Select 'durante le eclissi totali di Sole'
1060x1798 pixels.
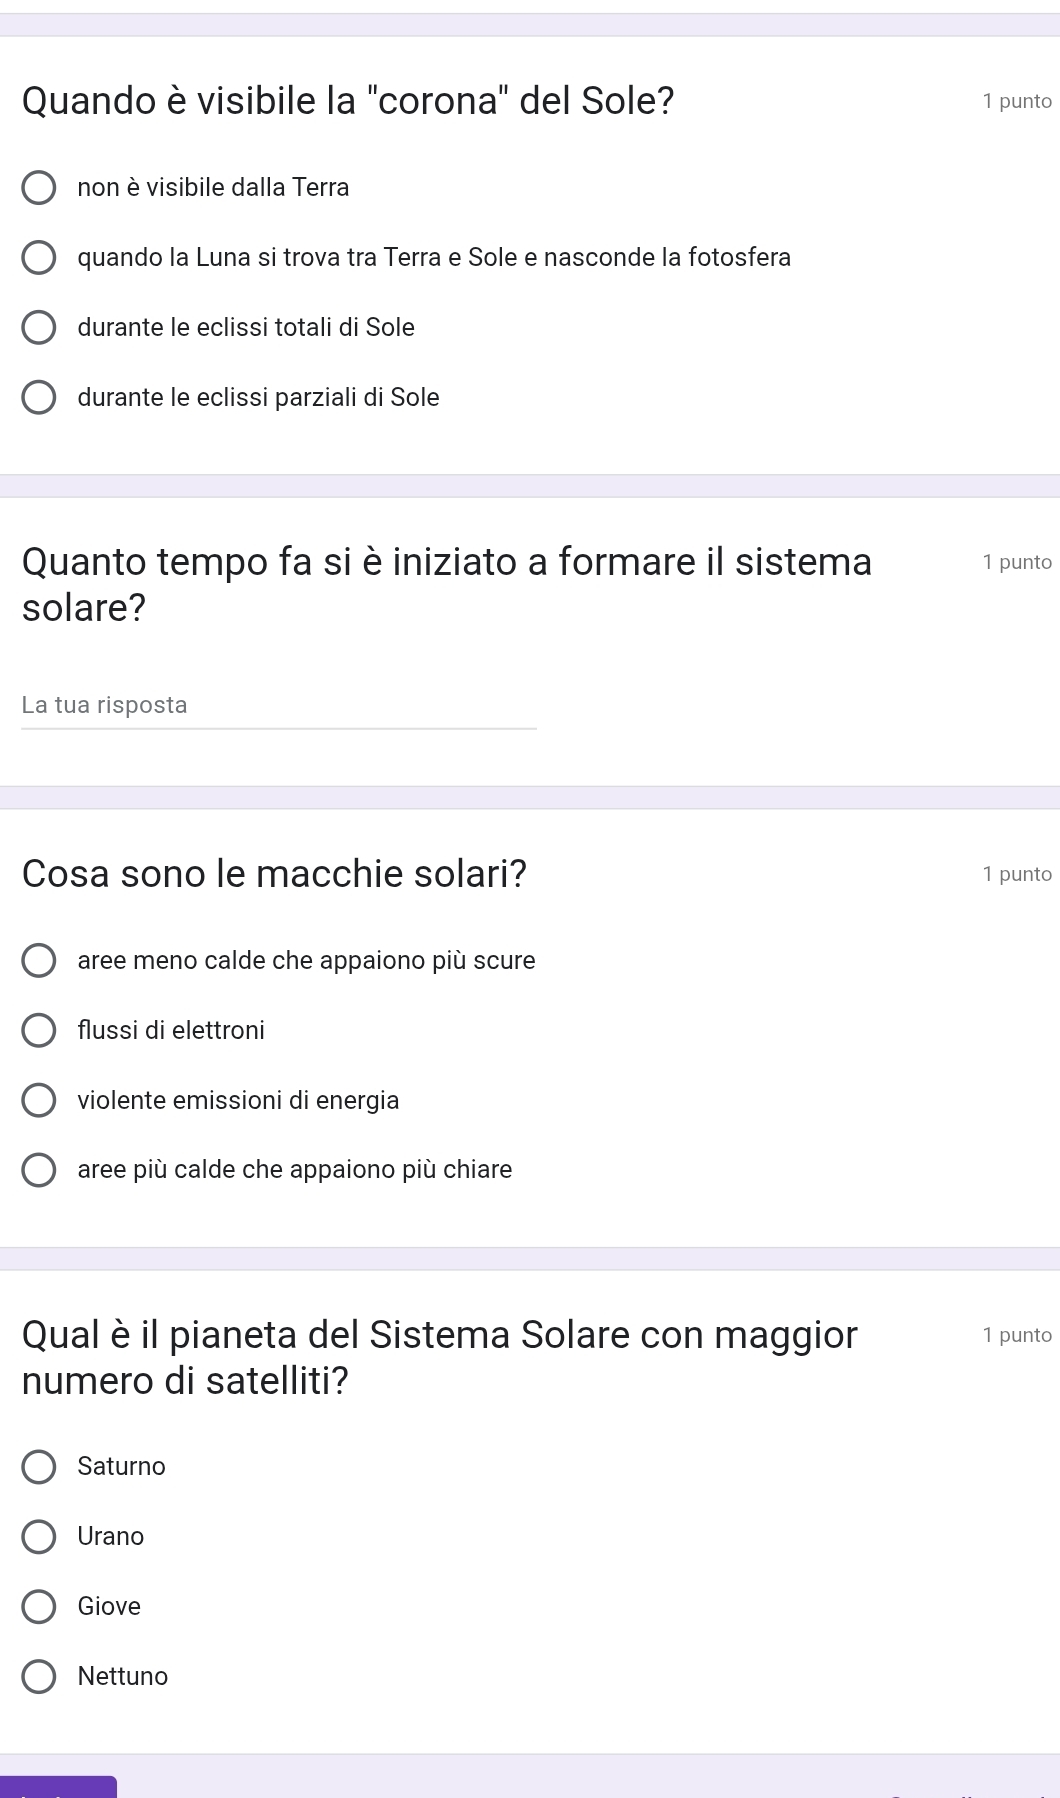pos(39,328)
